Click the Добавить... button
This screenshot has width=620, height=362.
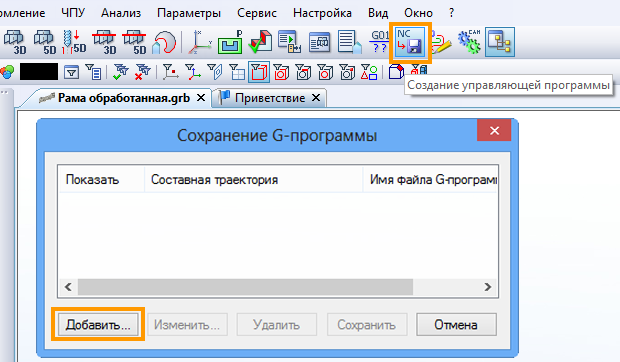coord(98,325)
